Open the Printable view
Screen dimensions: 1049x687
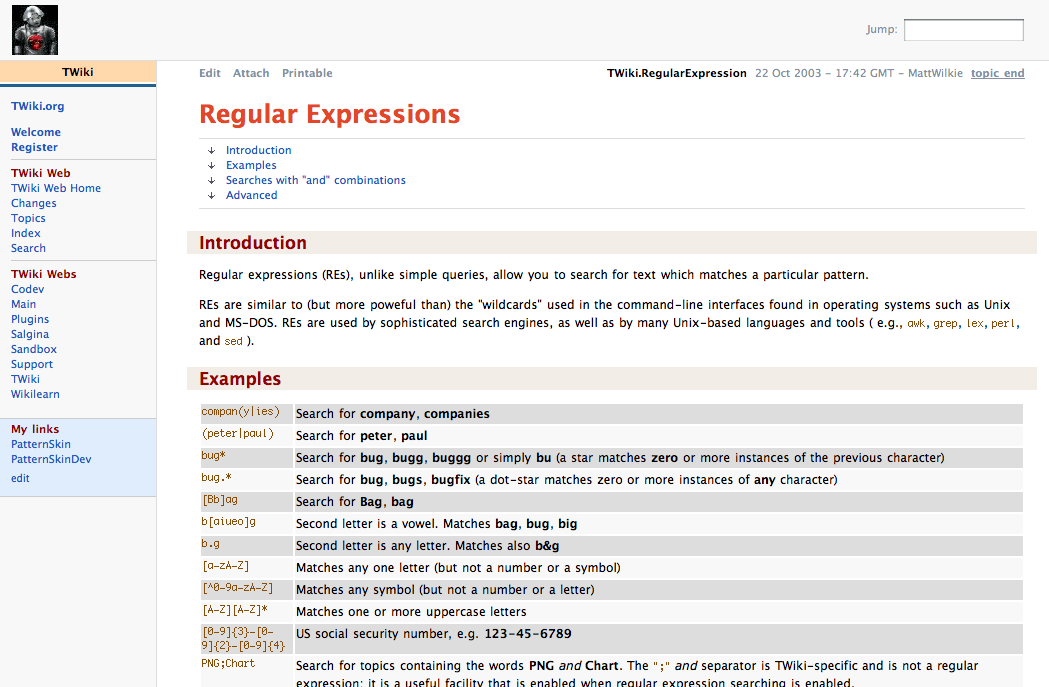pyautogui.click(x=307, y=73)
